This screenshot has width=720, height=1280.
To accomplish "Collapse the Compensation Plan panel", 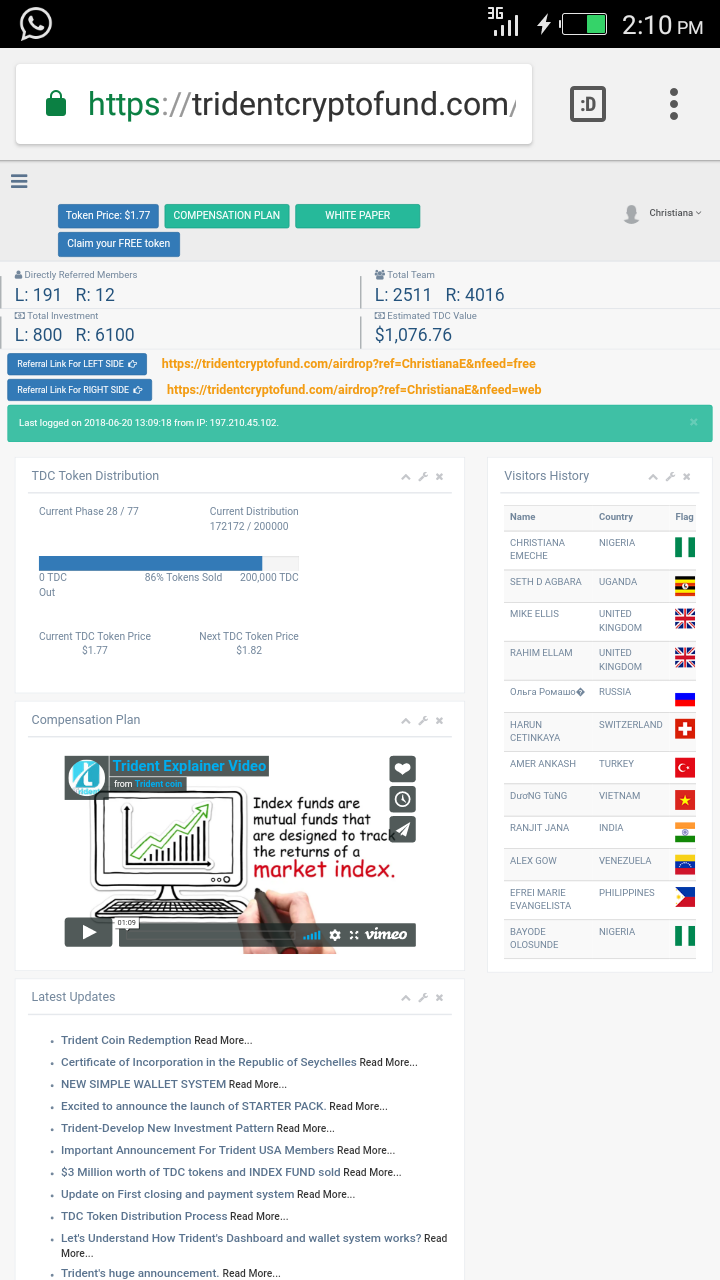I will click(406, 721).
